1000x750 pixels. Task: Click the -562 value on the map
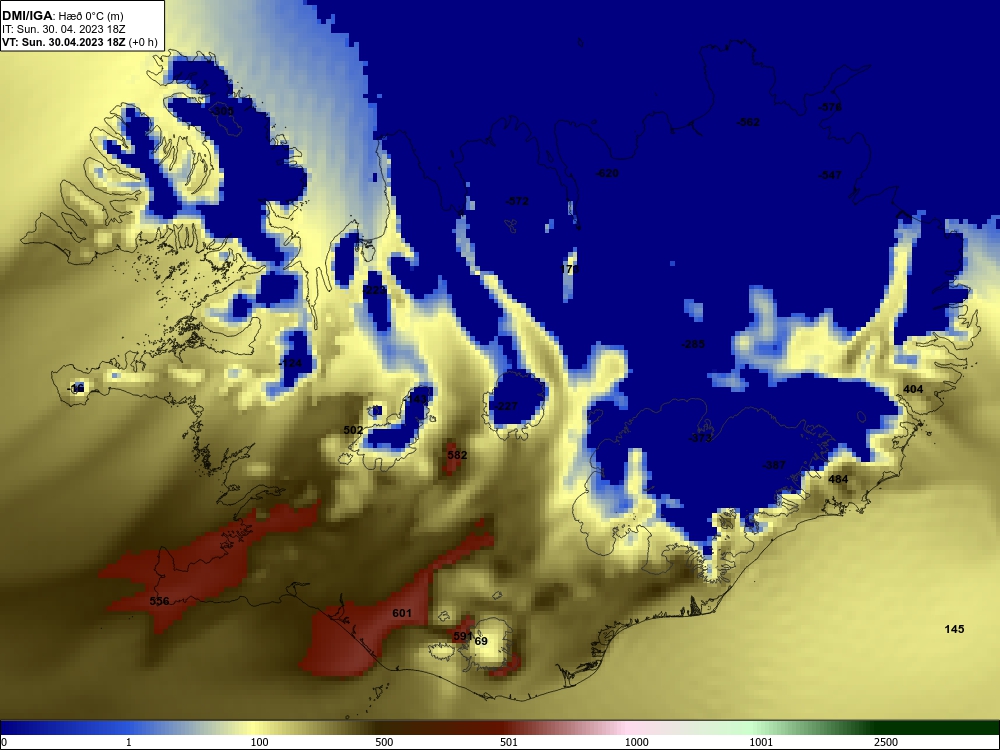(748, 122)
